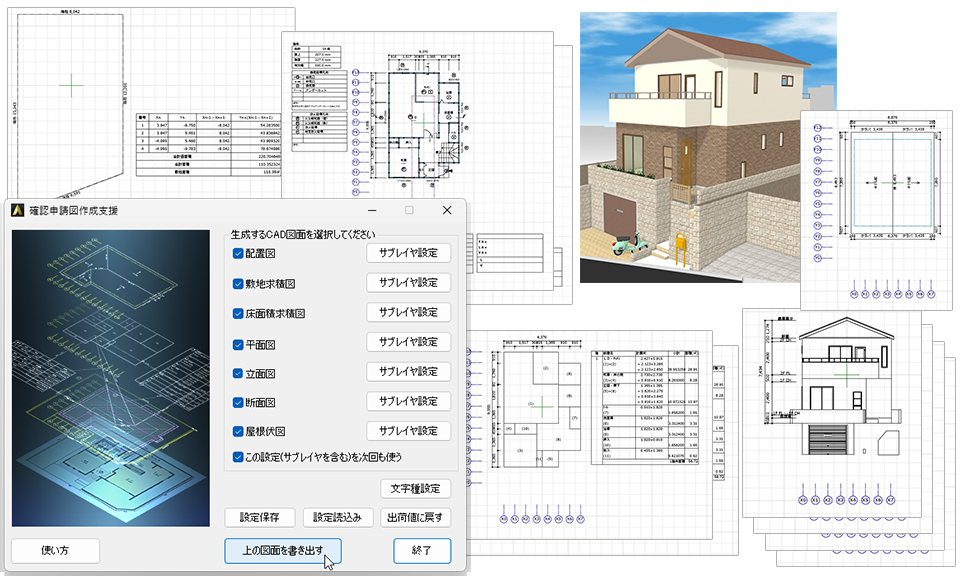
Task: Uncheck the 立面図 checkbox
Action: coord(238,372)
